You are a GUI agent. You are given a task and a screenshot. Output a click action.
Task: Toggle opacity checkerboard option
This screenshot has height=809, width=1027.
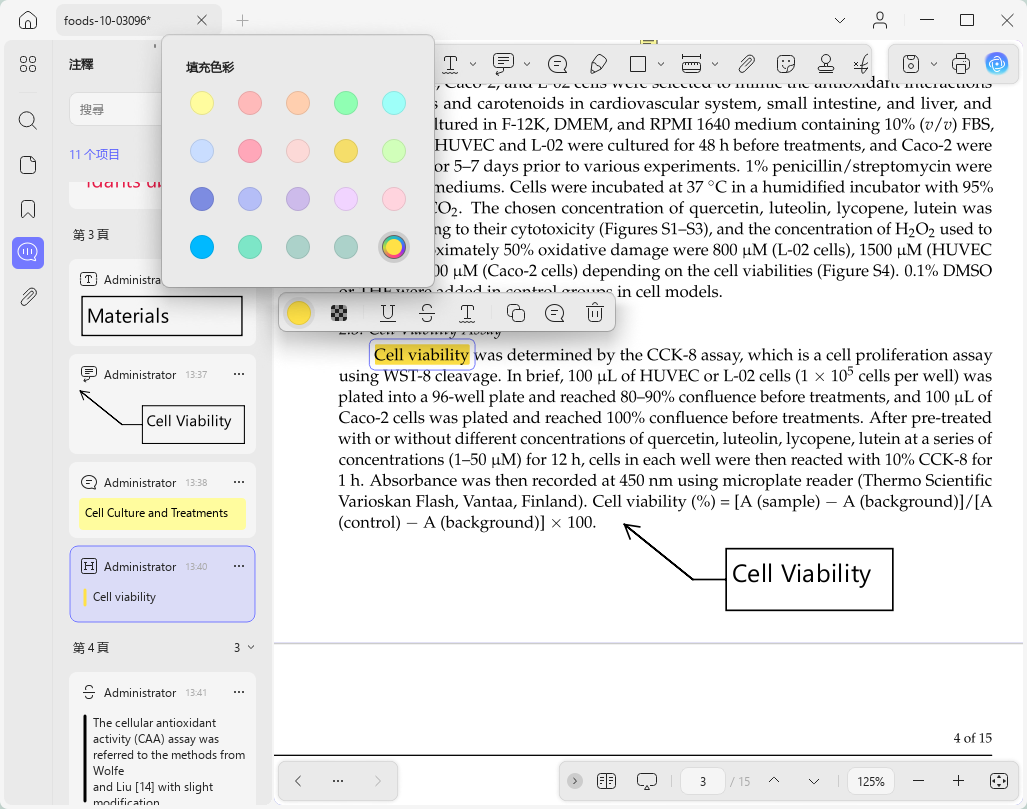[339, 313]
